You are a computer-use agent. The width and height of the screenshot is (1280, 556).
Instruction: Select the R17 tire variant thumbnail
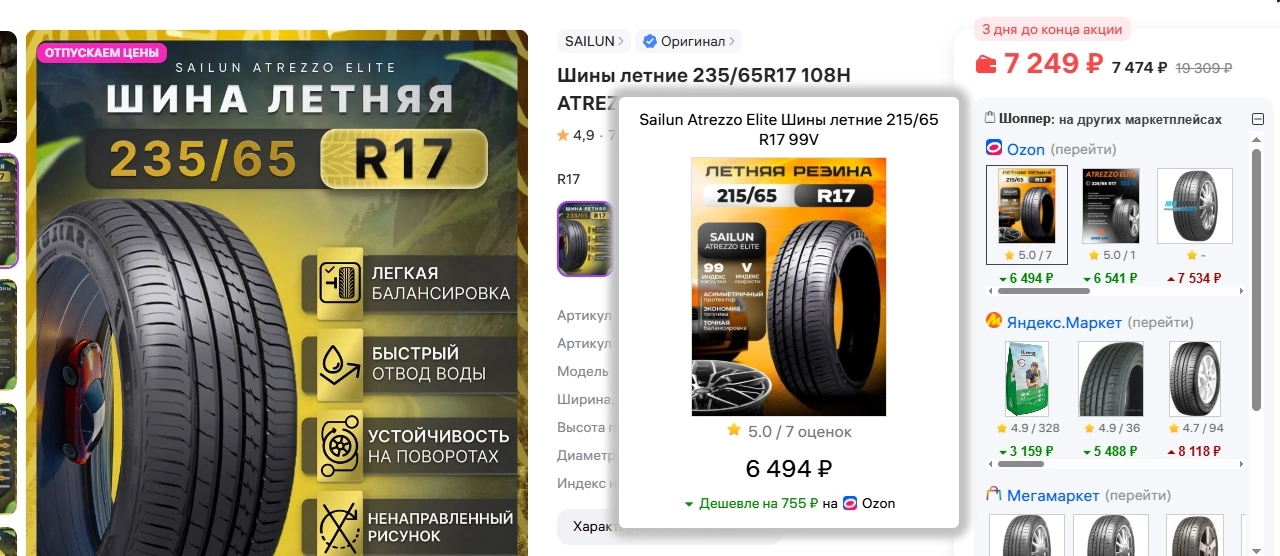click(x=585, y=238)
